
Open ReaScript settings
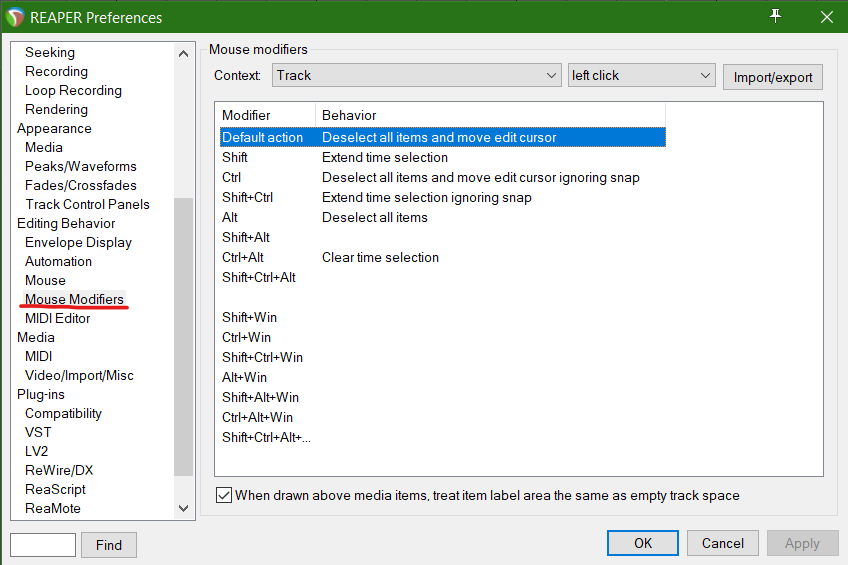(x=55, y=489)
